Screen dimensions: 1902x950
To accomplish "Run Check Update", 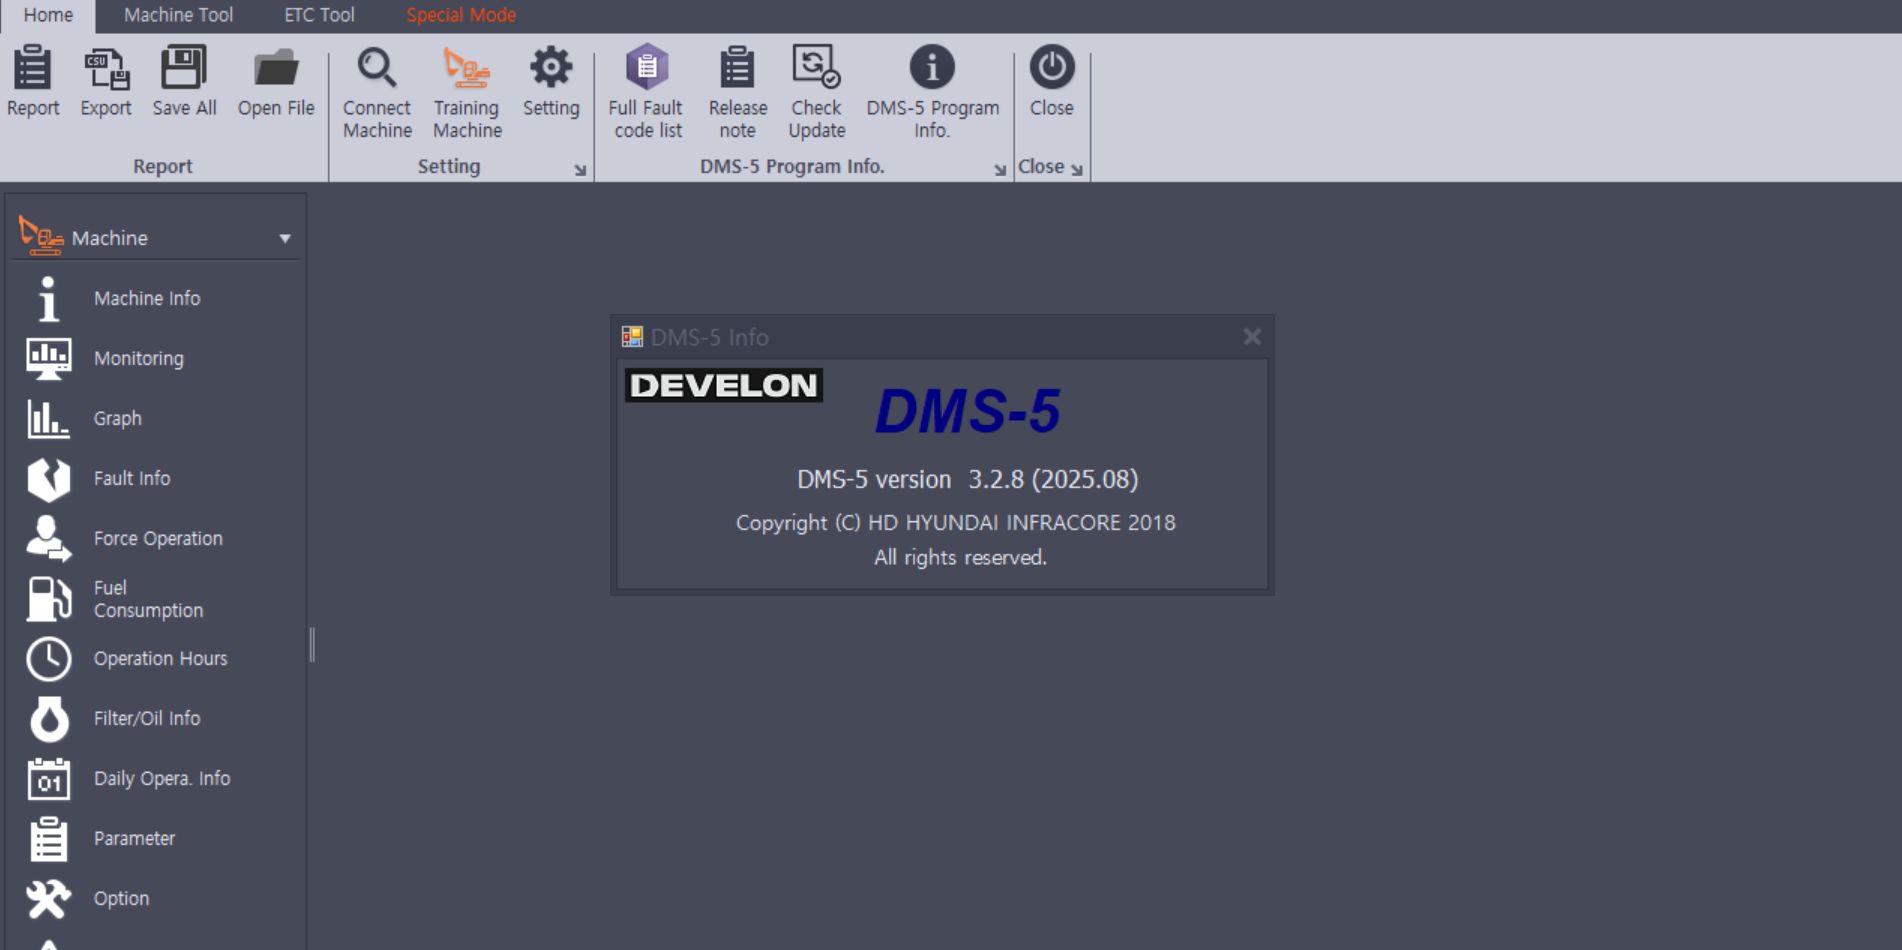I will pyautogui.click(x=816, y=93).
